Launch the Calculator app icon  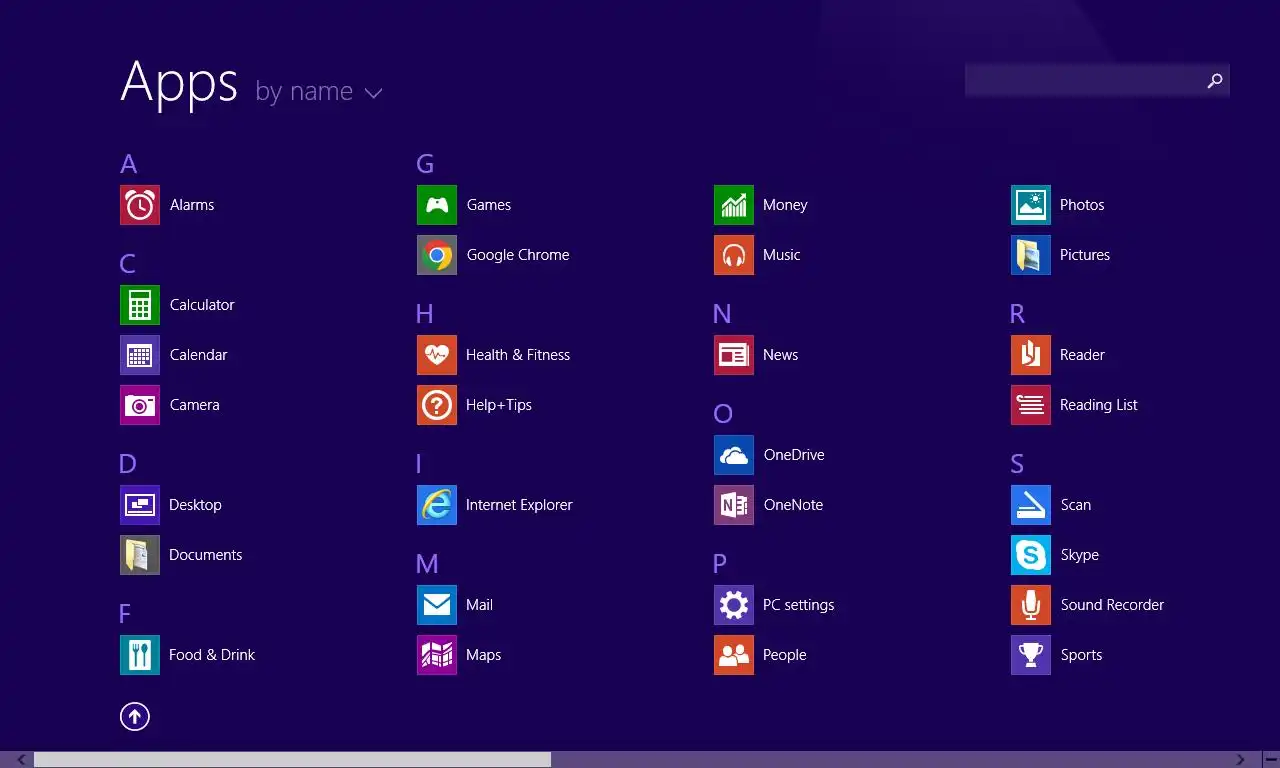point(140,305)
